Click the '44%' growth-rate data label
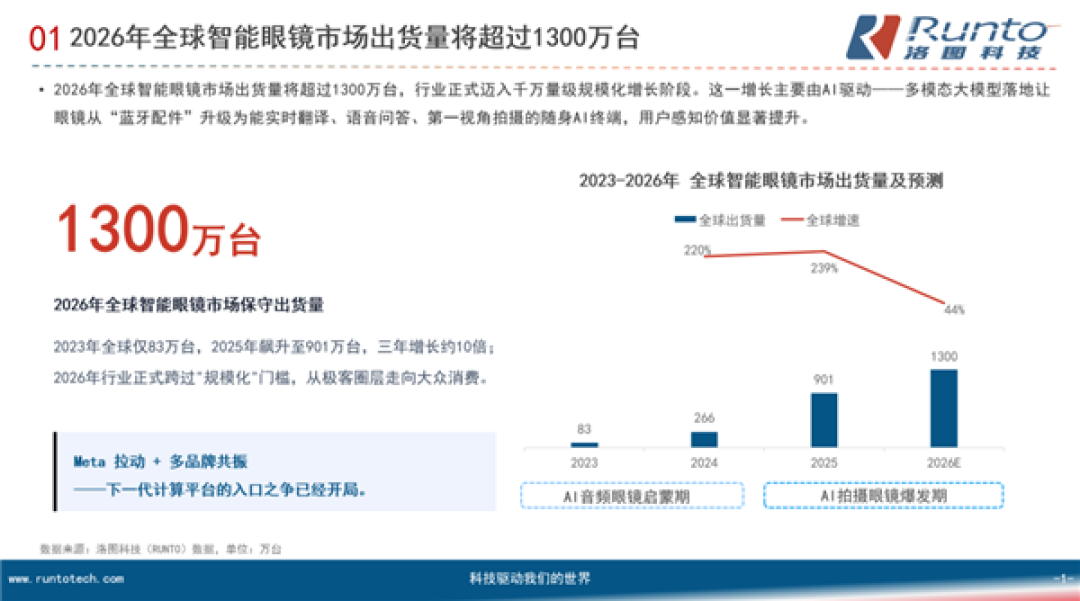 954,310
